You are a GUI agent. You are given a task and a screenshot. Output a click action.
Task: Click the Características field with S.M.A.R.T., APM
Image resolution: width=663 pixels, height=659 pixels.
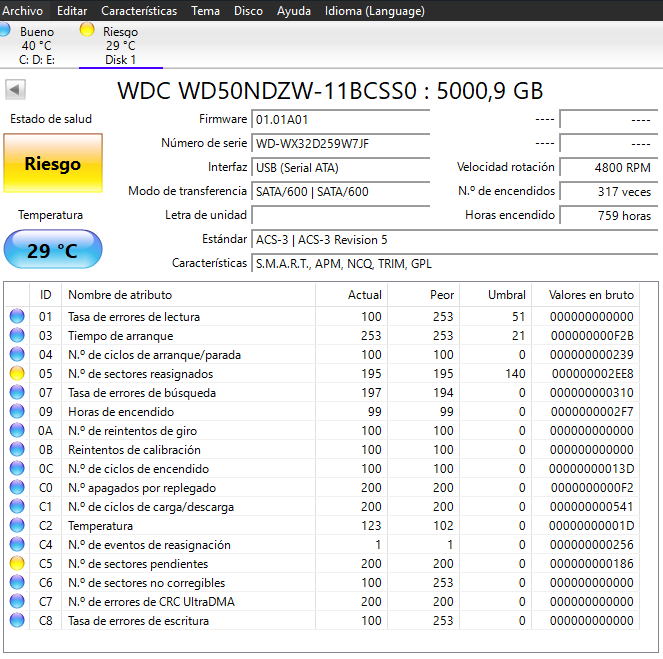(455, 264)
